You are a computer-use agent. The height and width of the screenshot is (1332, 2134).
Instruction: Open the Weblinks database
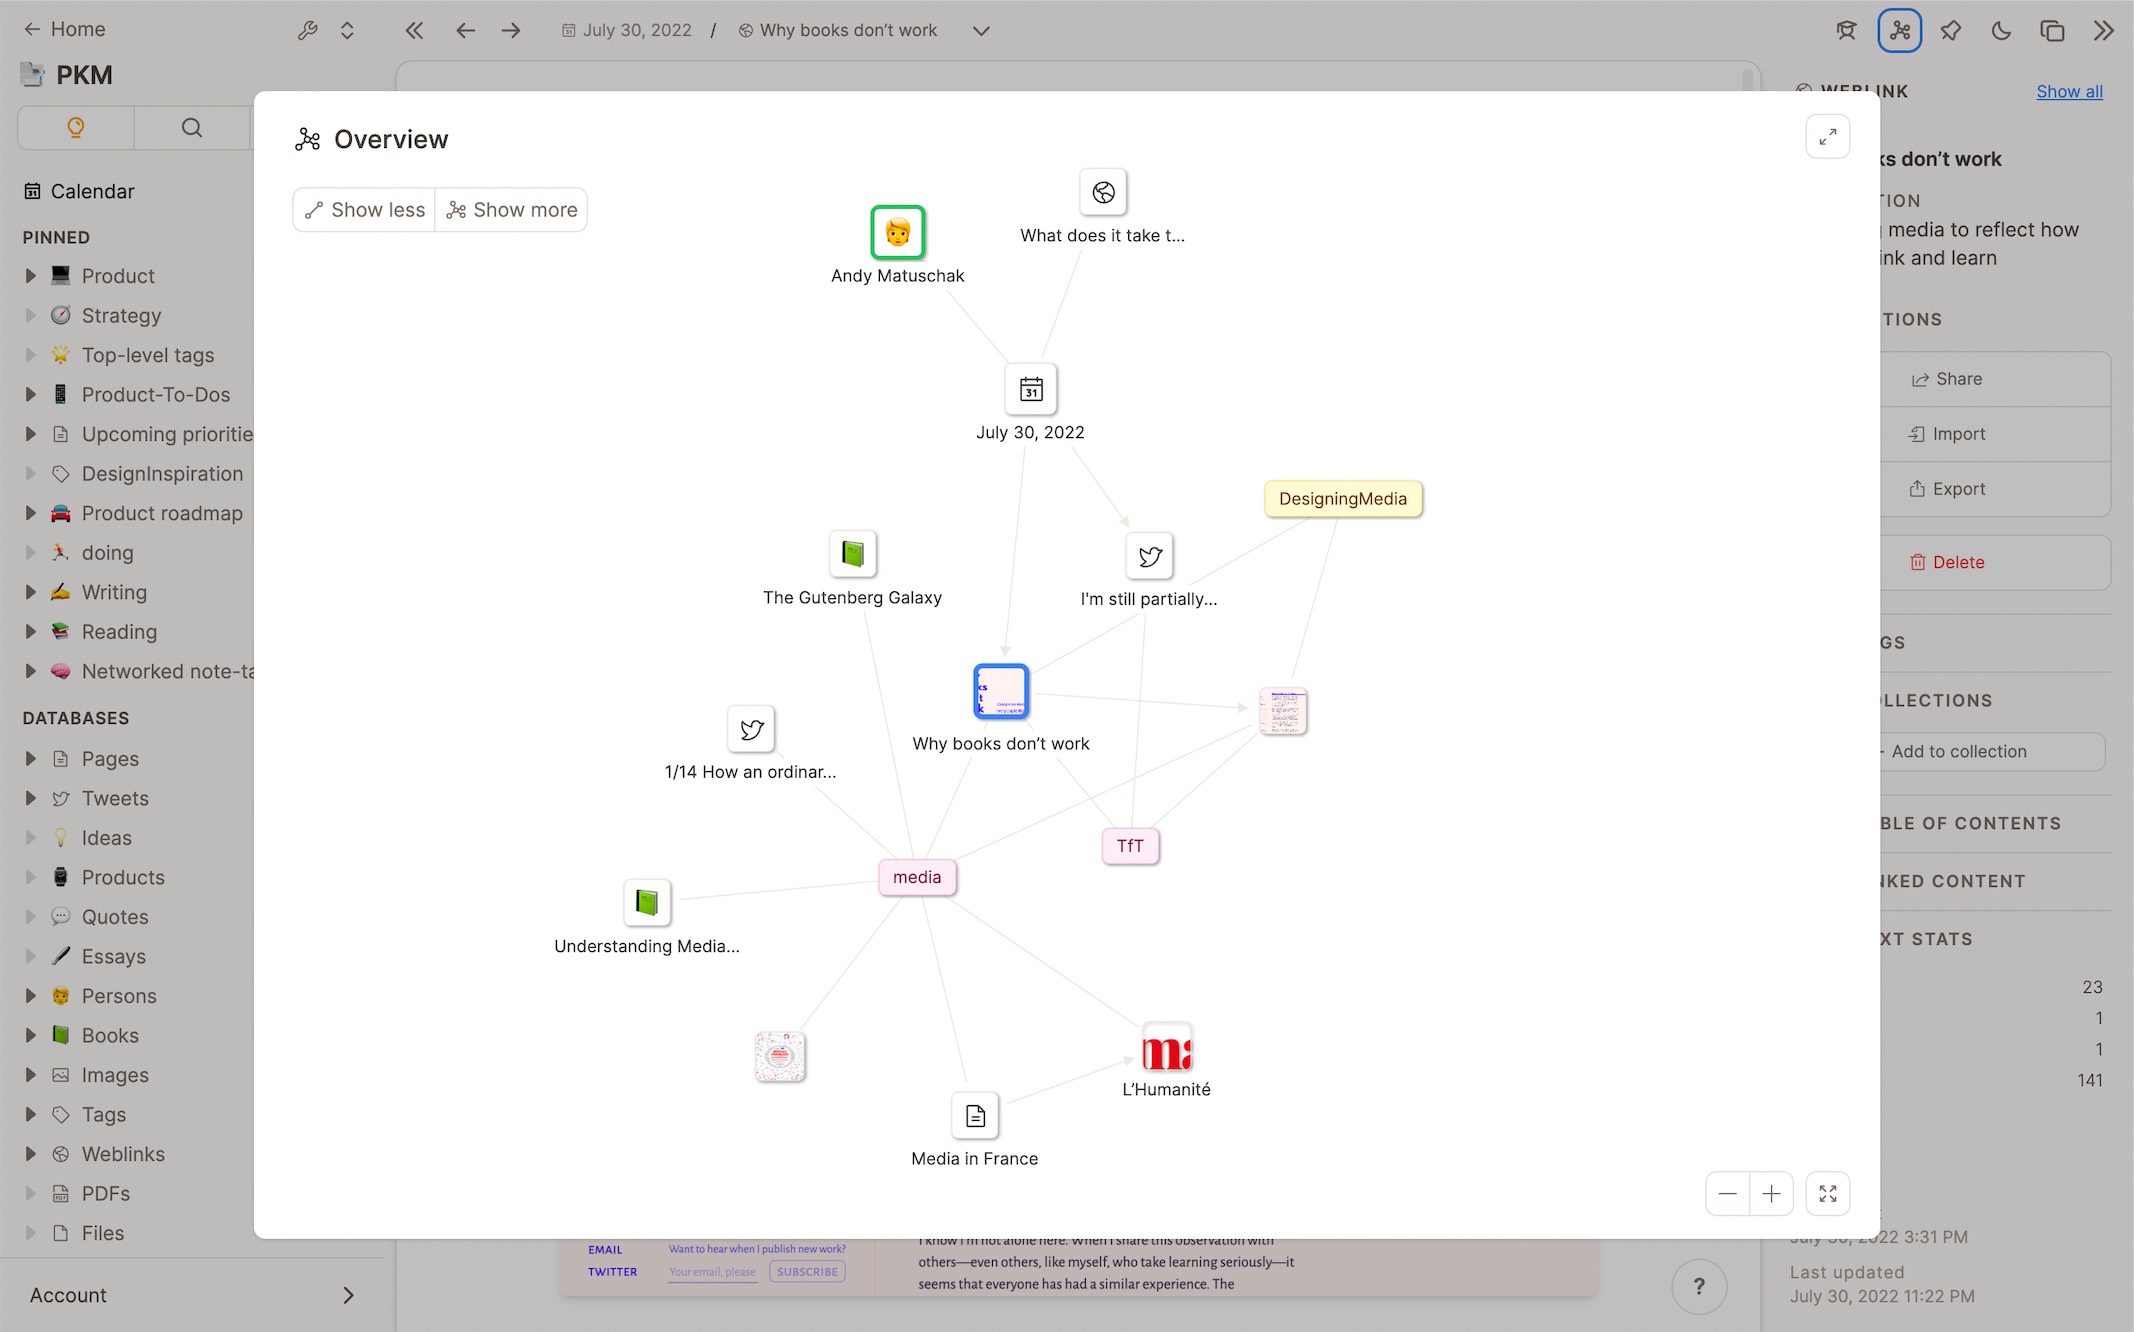pyautogui.click(x=123, y=1154)
